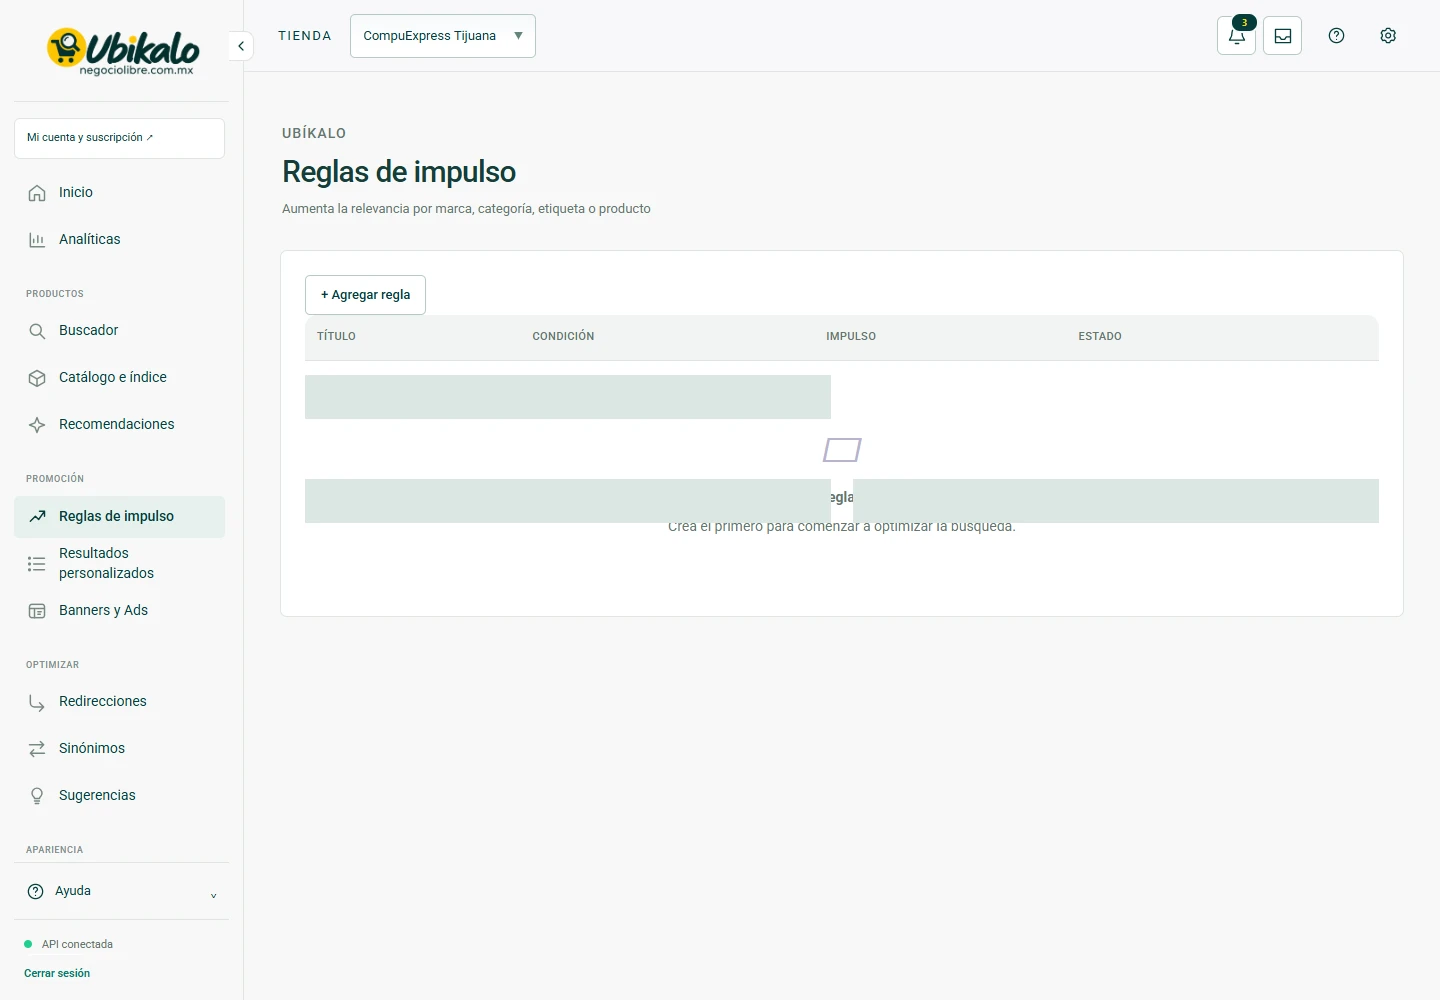Image resolution: width=1440 pixels, height=1000 pixels.
Task: Click the Sugerencias lightbulb icon
Action: pos(37,796)
